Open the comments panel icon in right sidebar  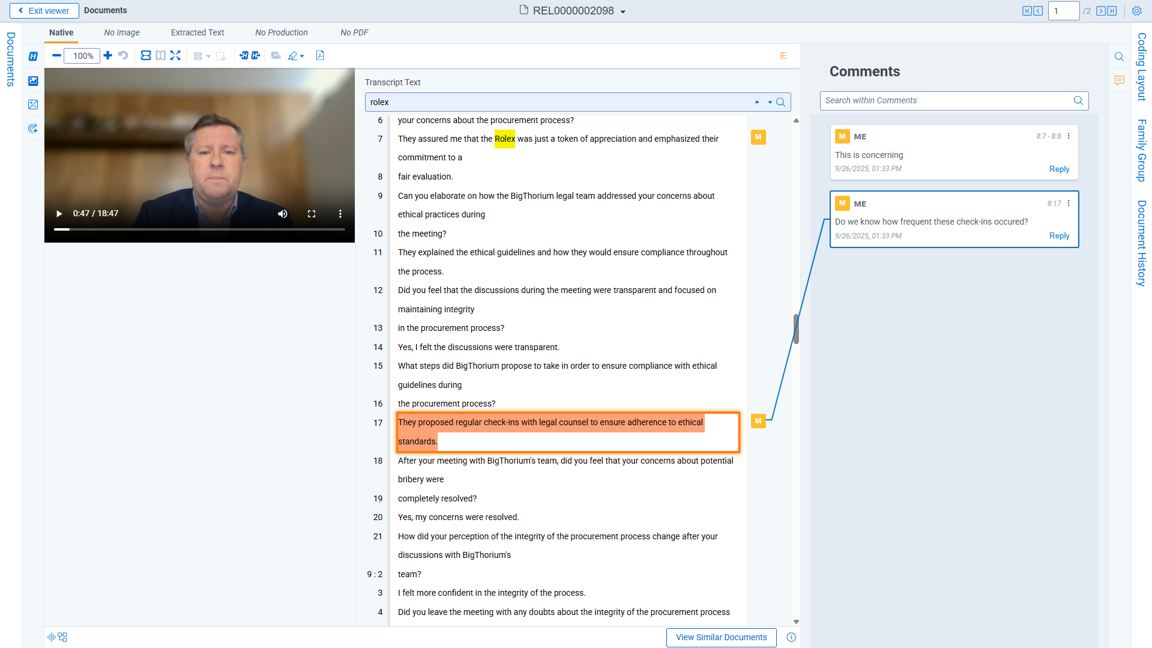coord(1119,80)
